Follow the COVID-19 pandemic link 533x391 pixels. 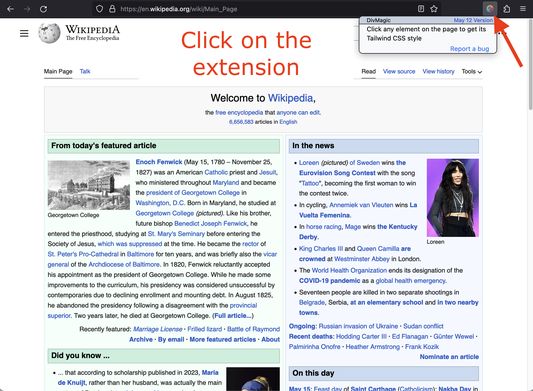329,280
